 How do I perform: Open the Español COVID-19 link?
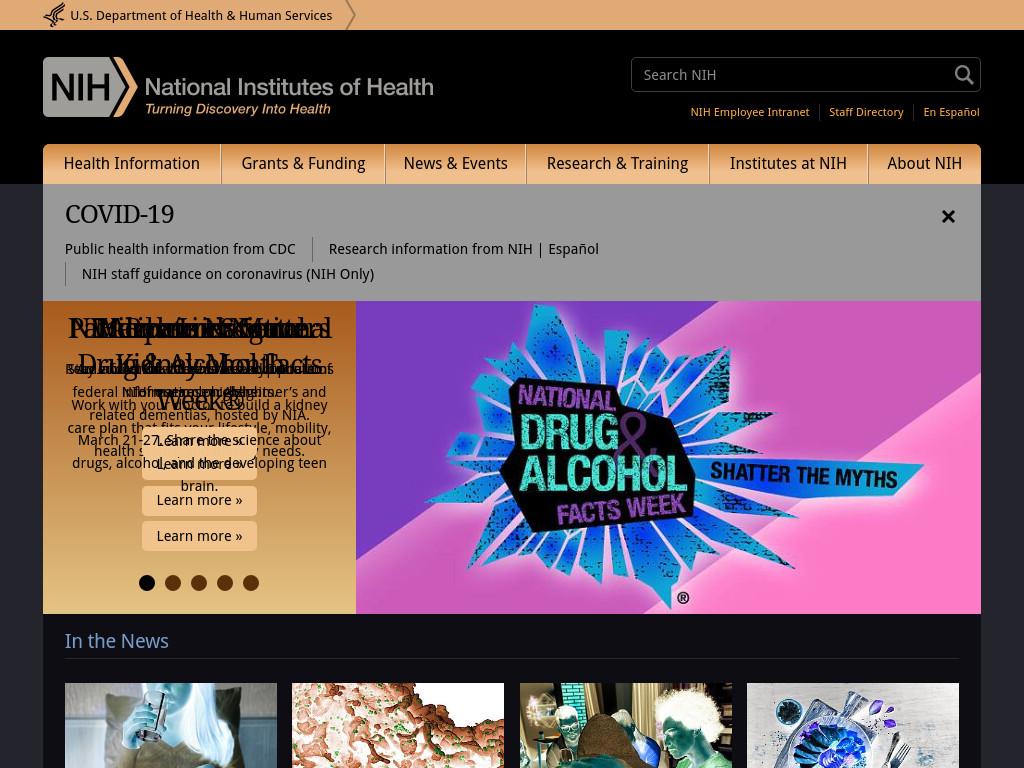point(573,249)
